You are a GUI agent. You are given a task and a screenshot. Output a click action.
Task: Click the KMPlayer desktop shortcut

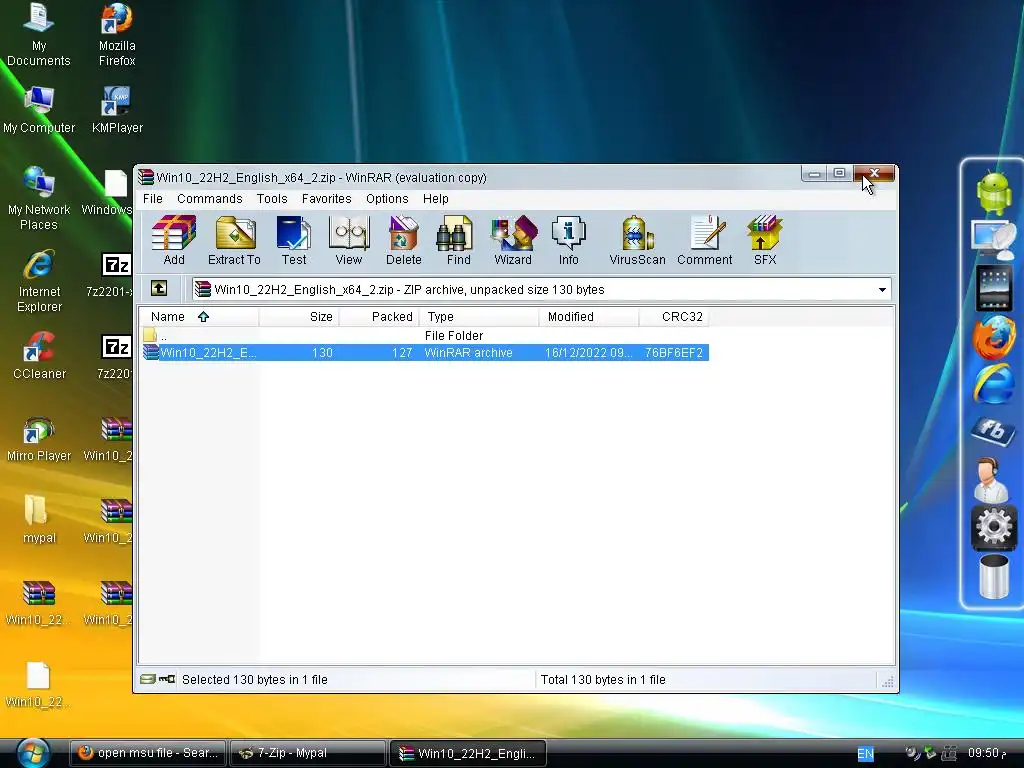[x=117, y=110]
